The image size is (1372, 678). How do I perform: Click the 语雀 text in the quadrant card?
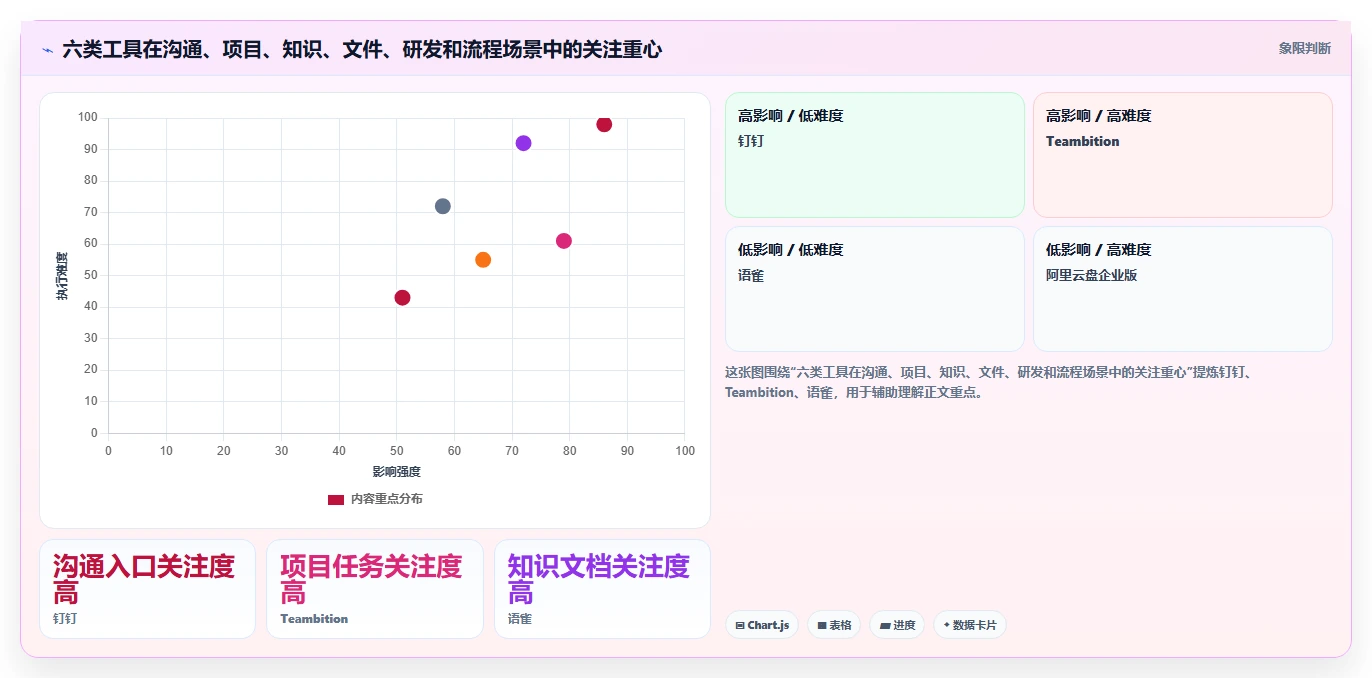click(x=751, y=275)
